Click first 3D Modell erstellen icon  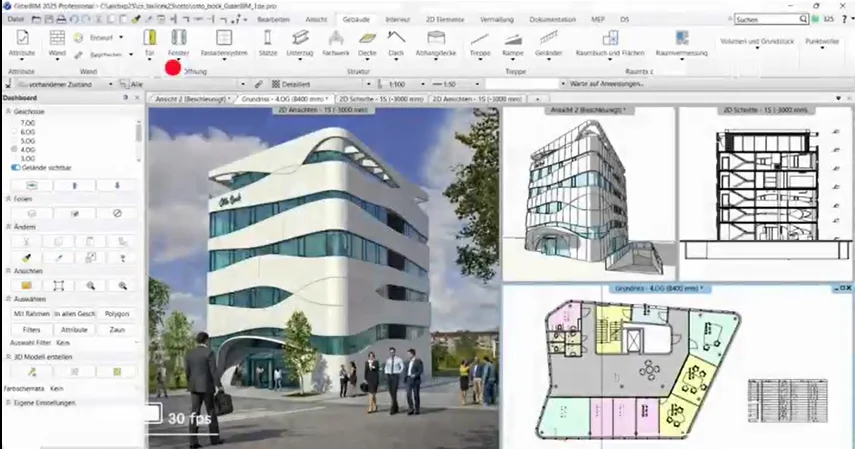pyautogui.click(x=32, y=372)
